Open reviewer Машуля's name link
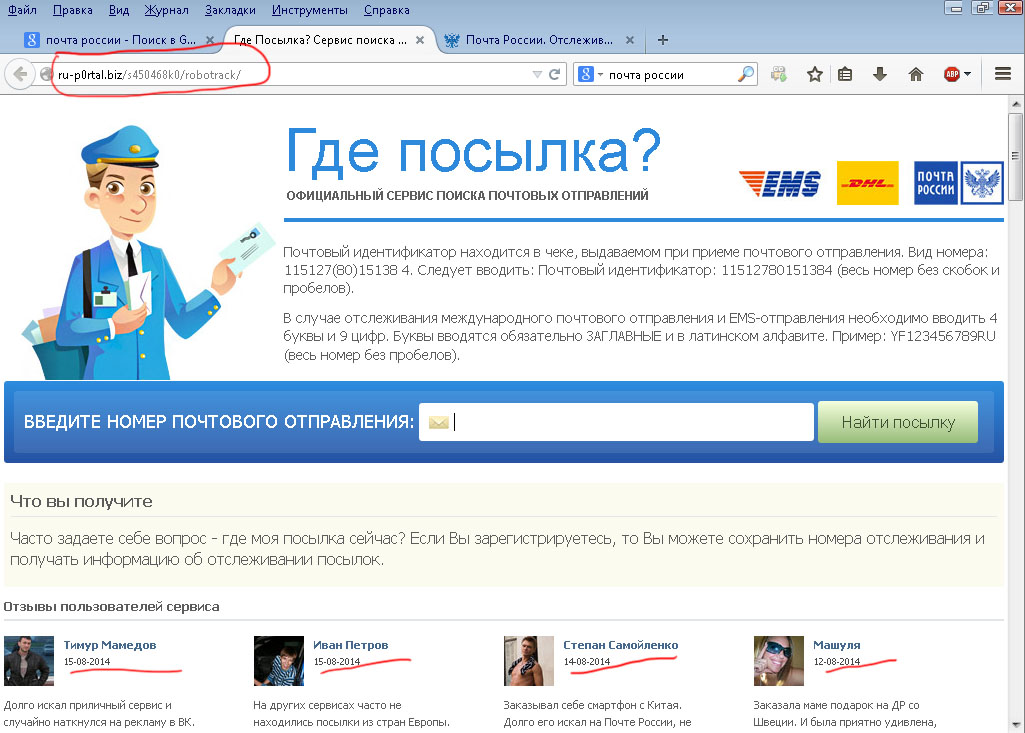Image resolution: width=1025 pixels, height=733 pixels. coord(837,645)
